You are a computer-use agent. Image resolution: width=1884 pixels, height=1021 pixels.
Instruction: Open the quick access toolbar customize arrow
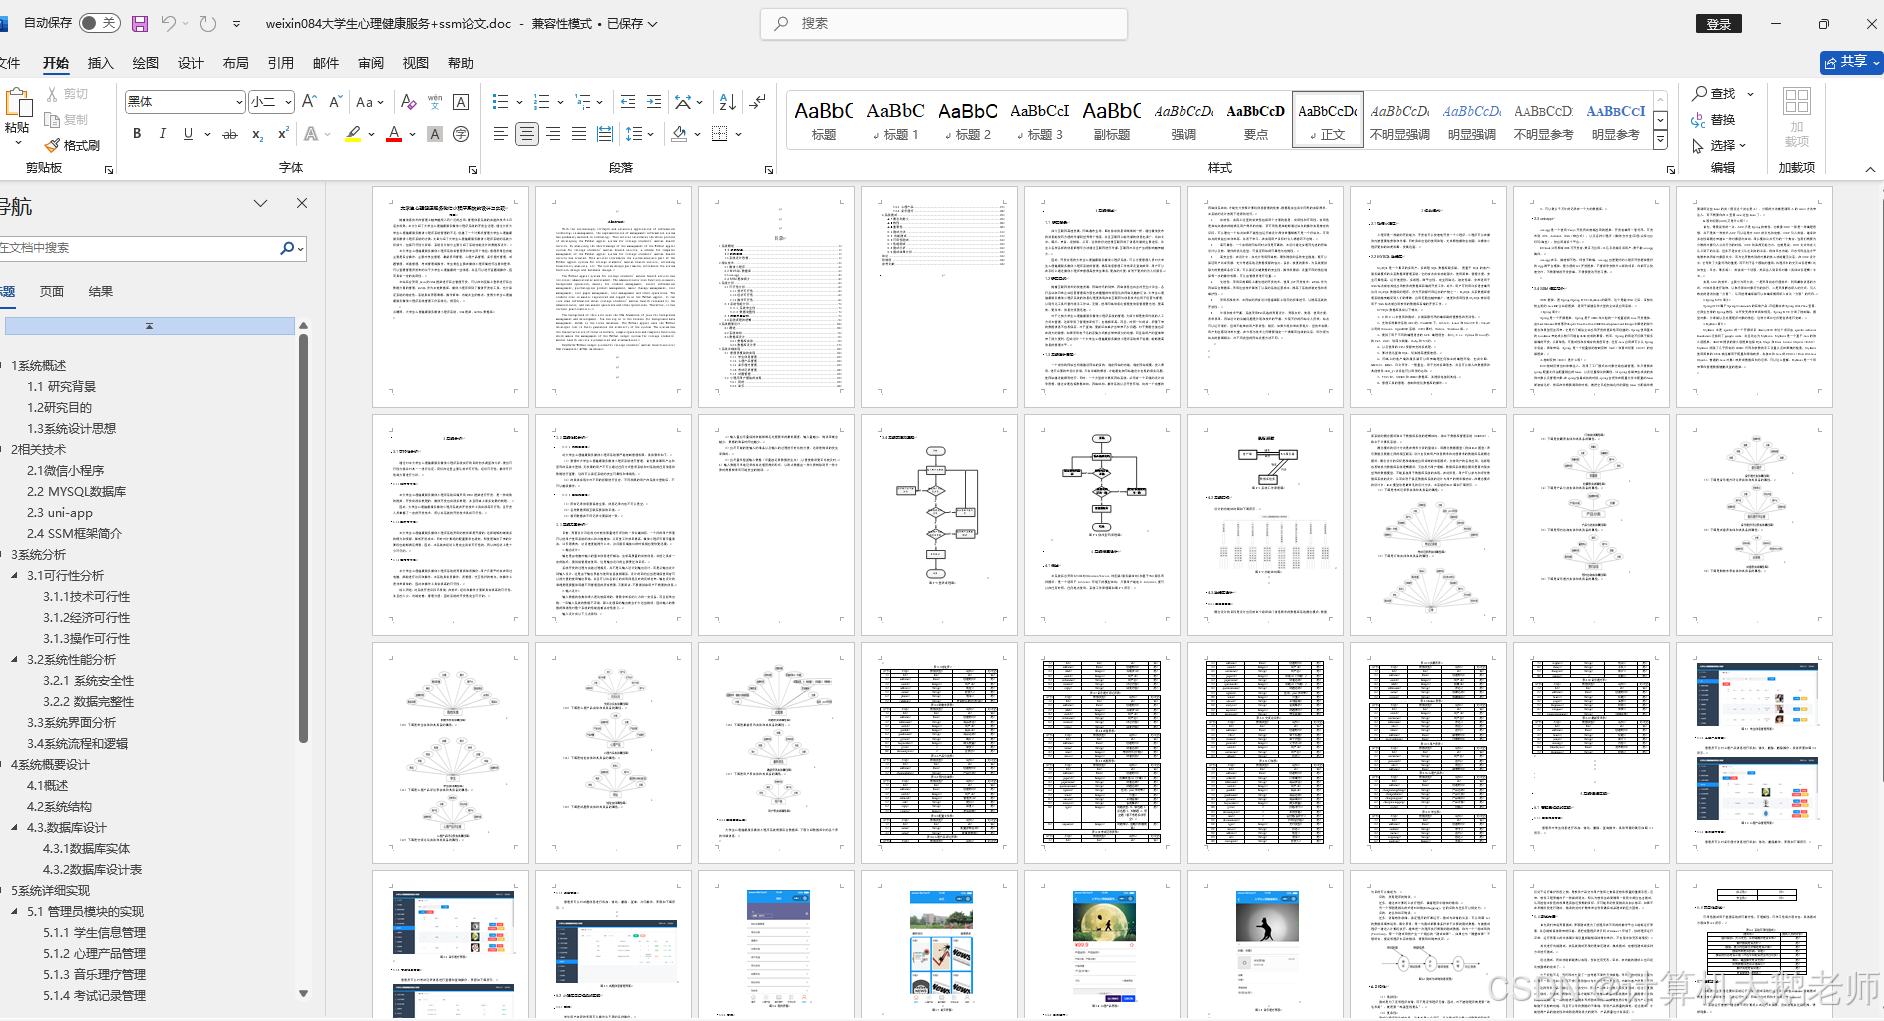point(236,24)
